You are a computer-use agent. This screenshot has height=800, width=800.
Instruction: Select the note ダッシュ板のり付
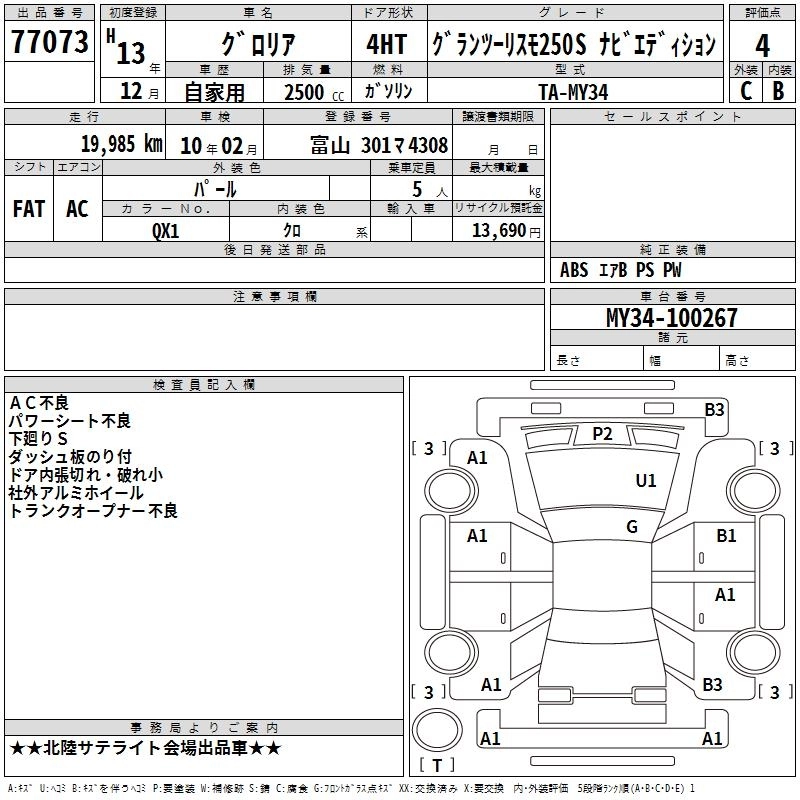tap(70, 457)
